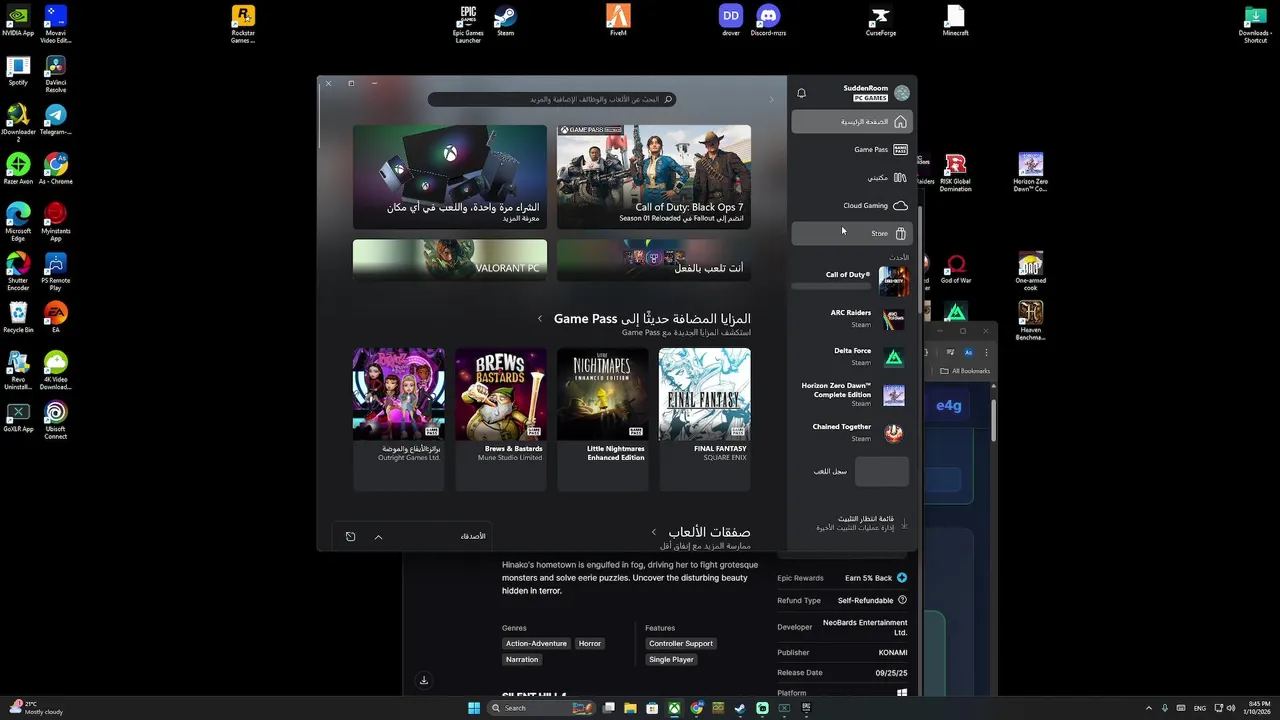Open Movavi Video Editor desktop icon
This screenshot has height=720, width=1280.
click(56, 24)
